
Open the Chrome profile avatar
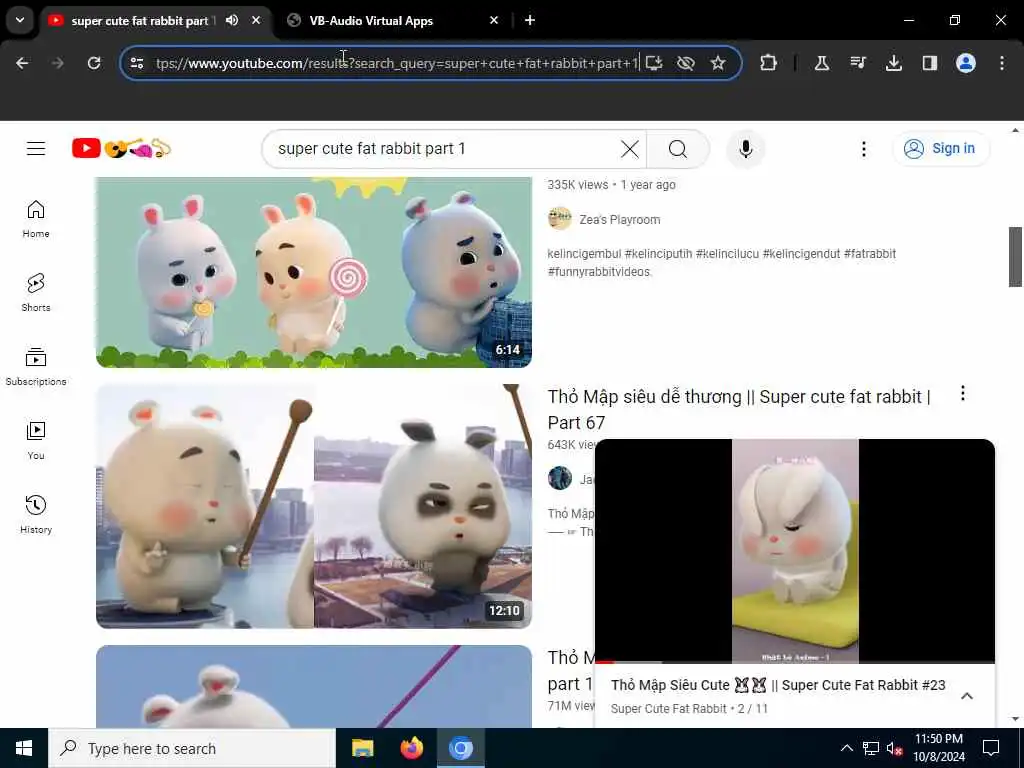(x=966, y=63)
